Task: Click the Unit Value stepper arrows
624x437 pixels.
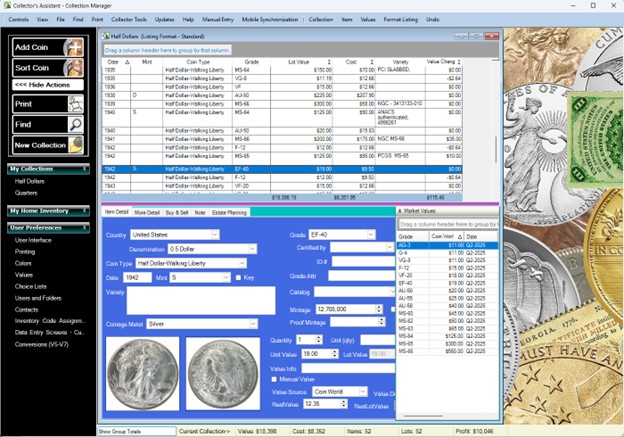Action: (335, 354)
